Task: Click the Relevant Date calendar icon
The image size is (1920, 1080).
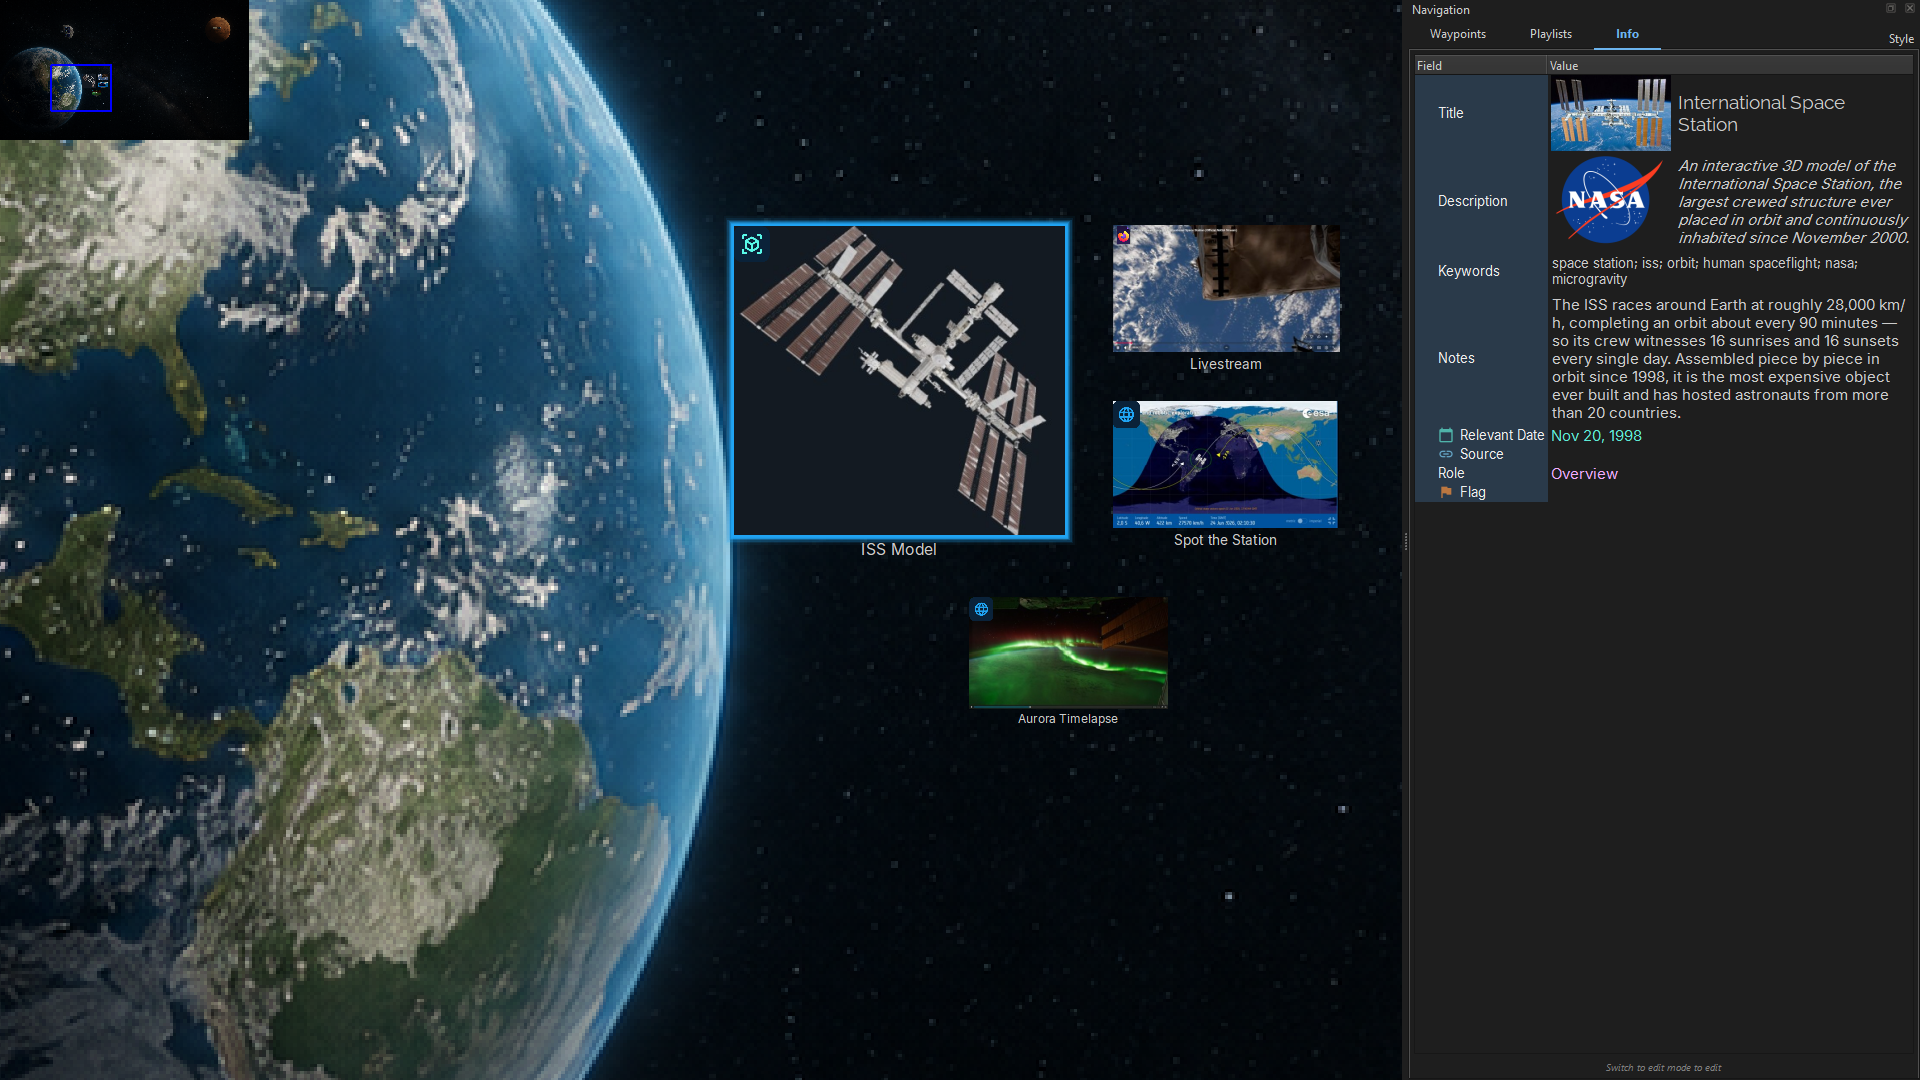Action: click(x=1446, y=435)
